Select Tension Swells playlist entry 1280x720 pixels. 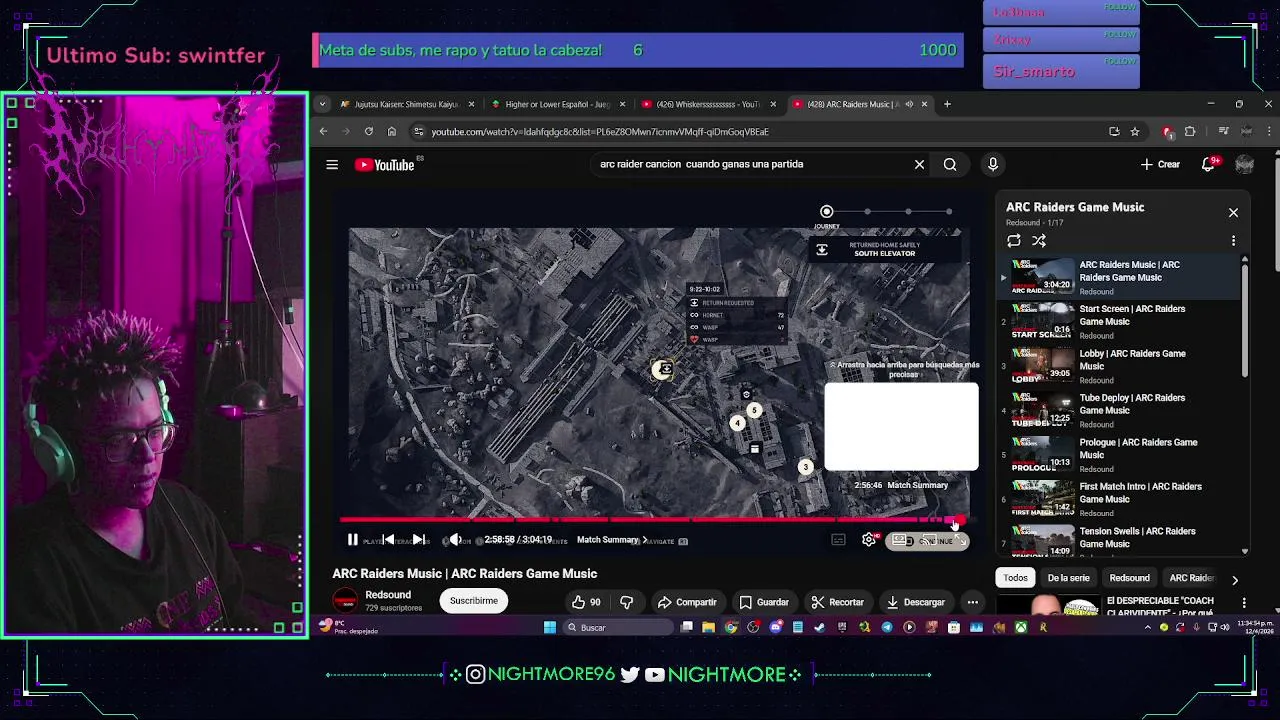click(x=1120, y=540)
